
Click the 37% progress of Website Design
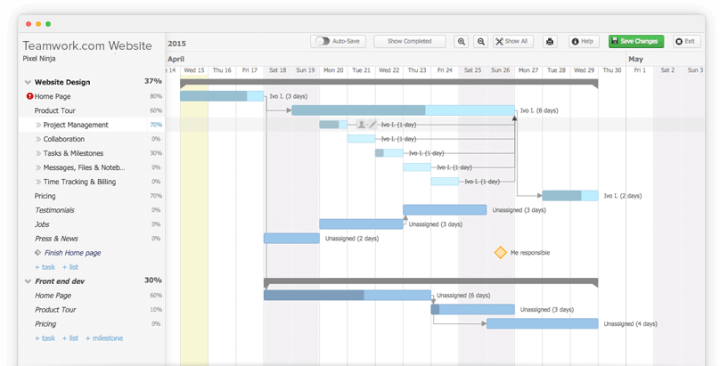pyautogui.click(x=153, y=81)
